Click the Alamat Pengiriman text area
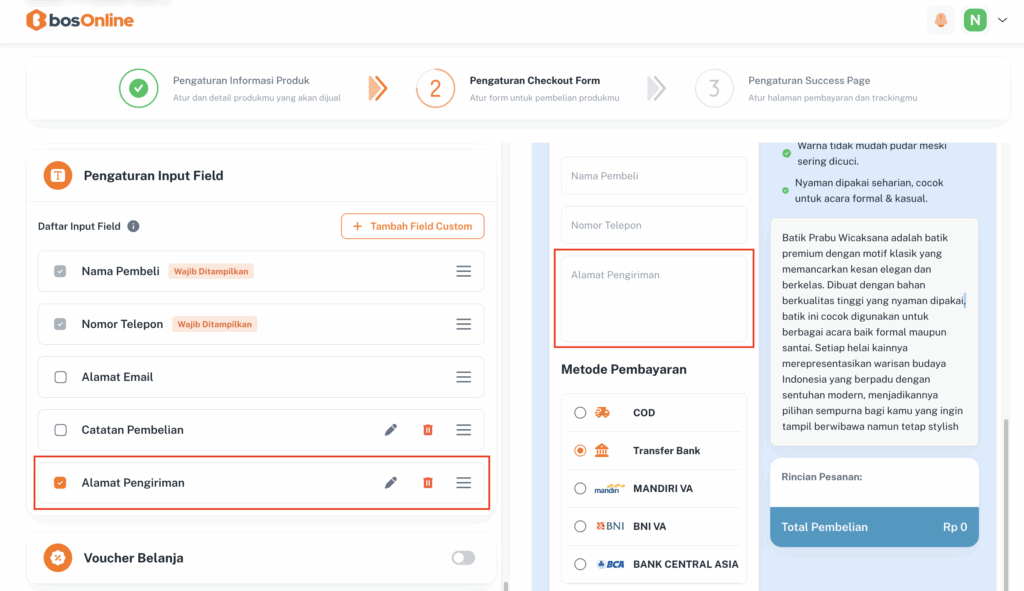Viewport: 1024px width, 591px height. click(653, 298)
